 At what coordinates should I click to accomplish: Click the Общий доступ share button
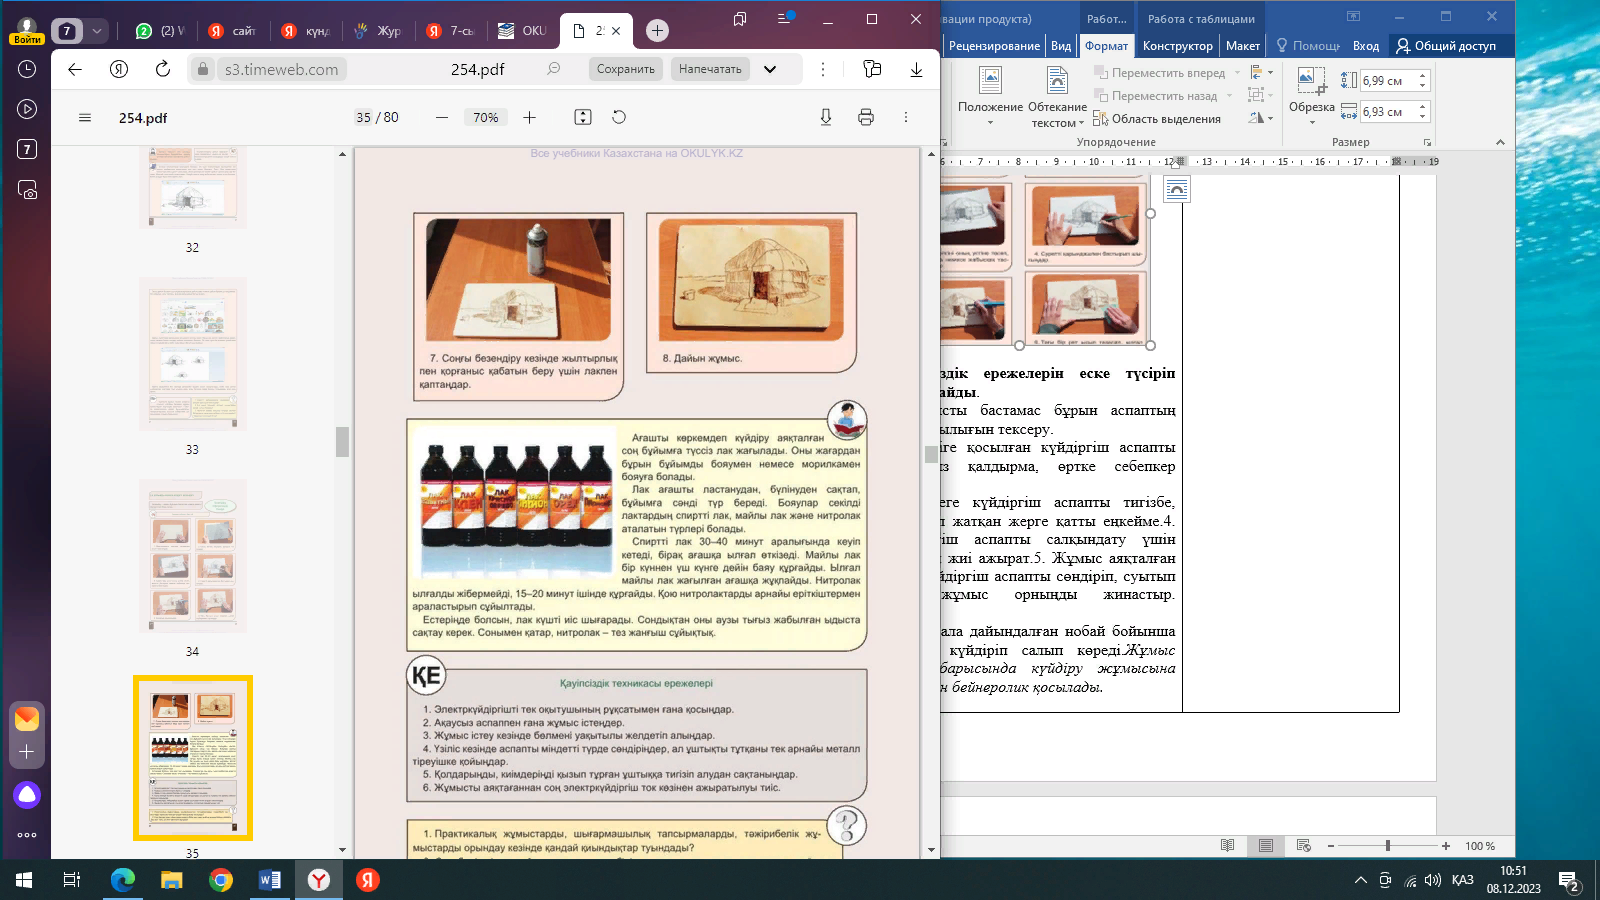(x=1446, y=46)
